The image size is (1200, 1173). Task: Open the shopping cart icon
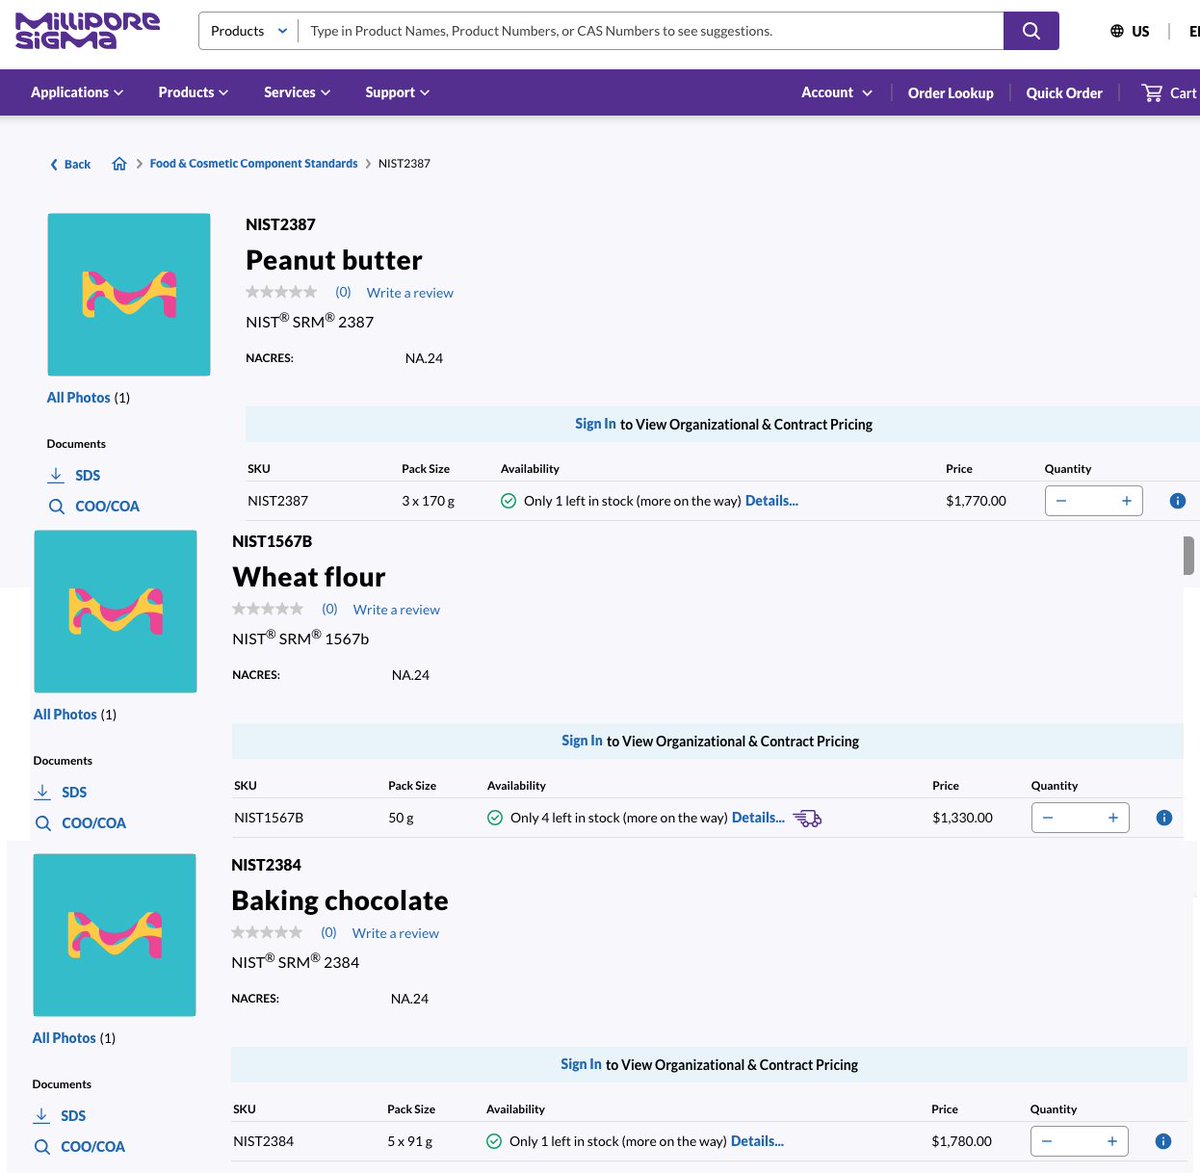[x=1152, y=92]
